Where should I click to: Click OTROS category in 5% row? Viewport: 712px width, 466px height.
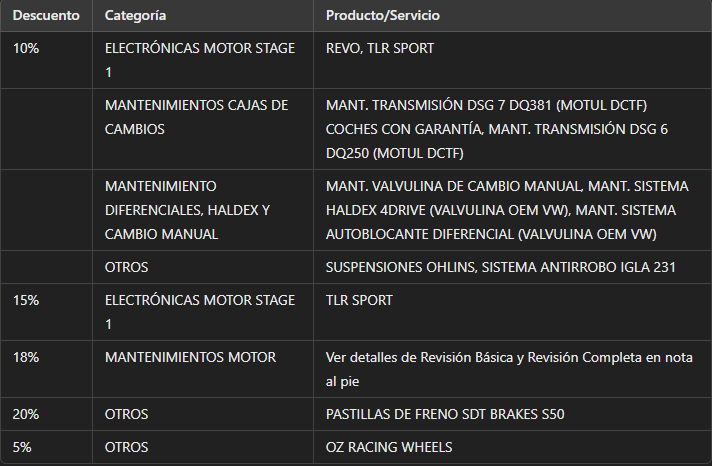203,447
